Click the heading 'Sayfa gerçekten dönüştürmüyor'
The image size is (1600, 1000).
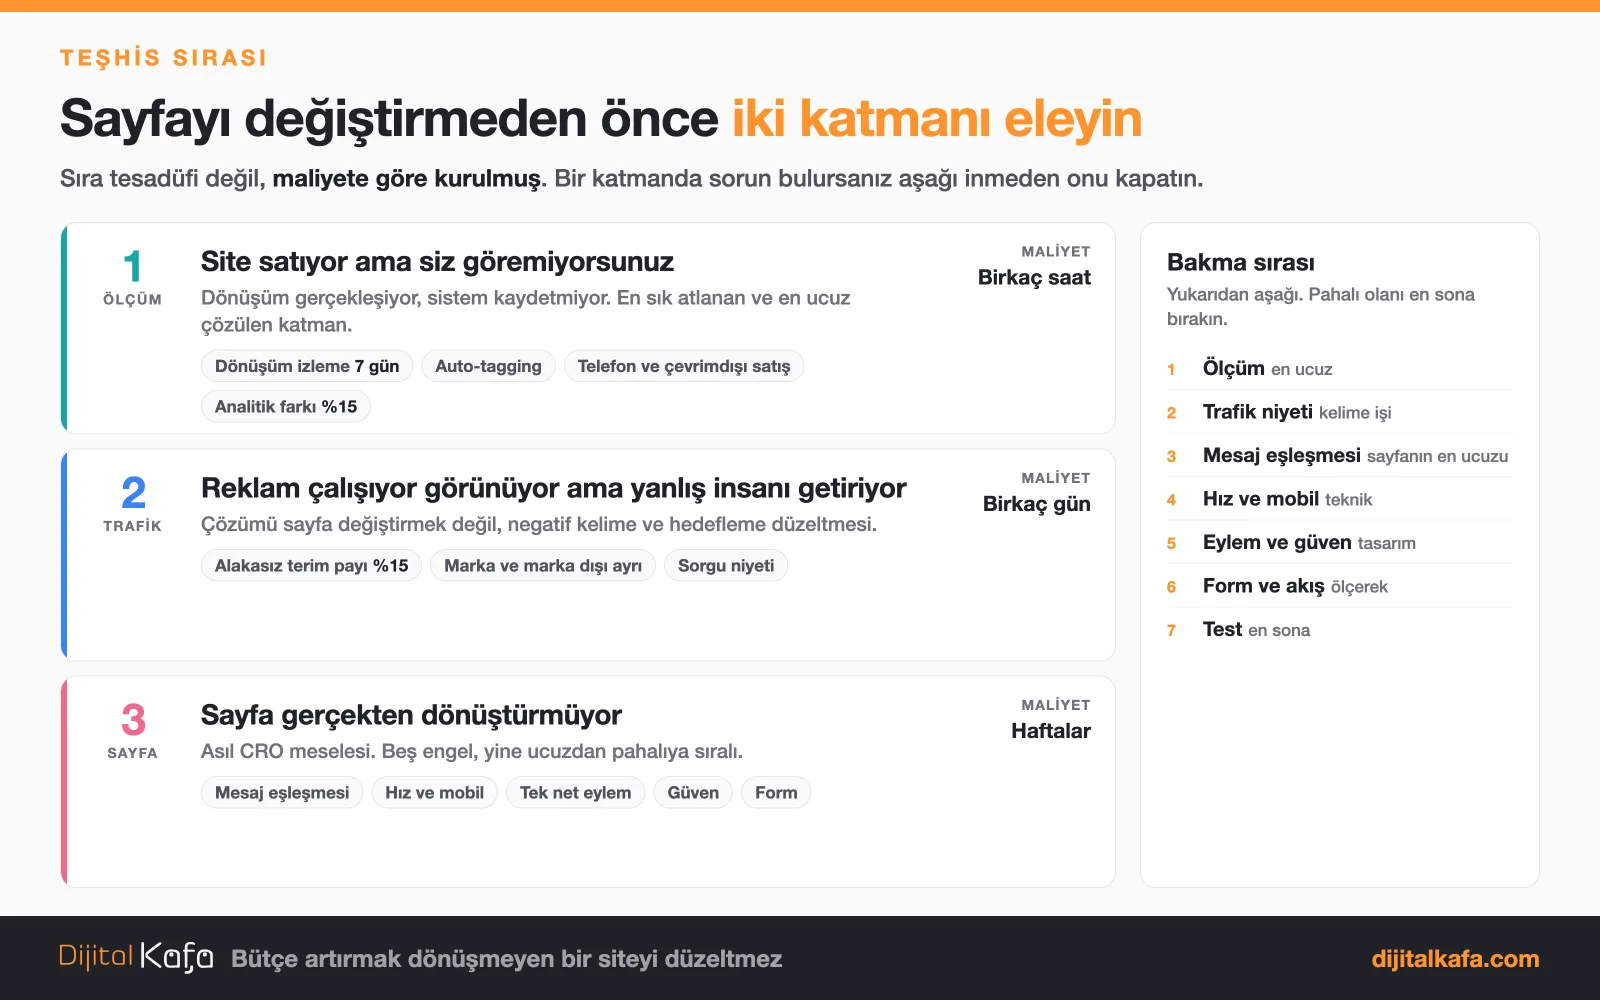(x=411, y=715)
